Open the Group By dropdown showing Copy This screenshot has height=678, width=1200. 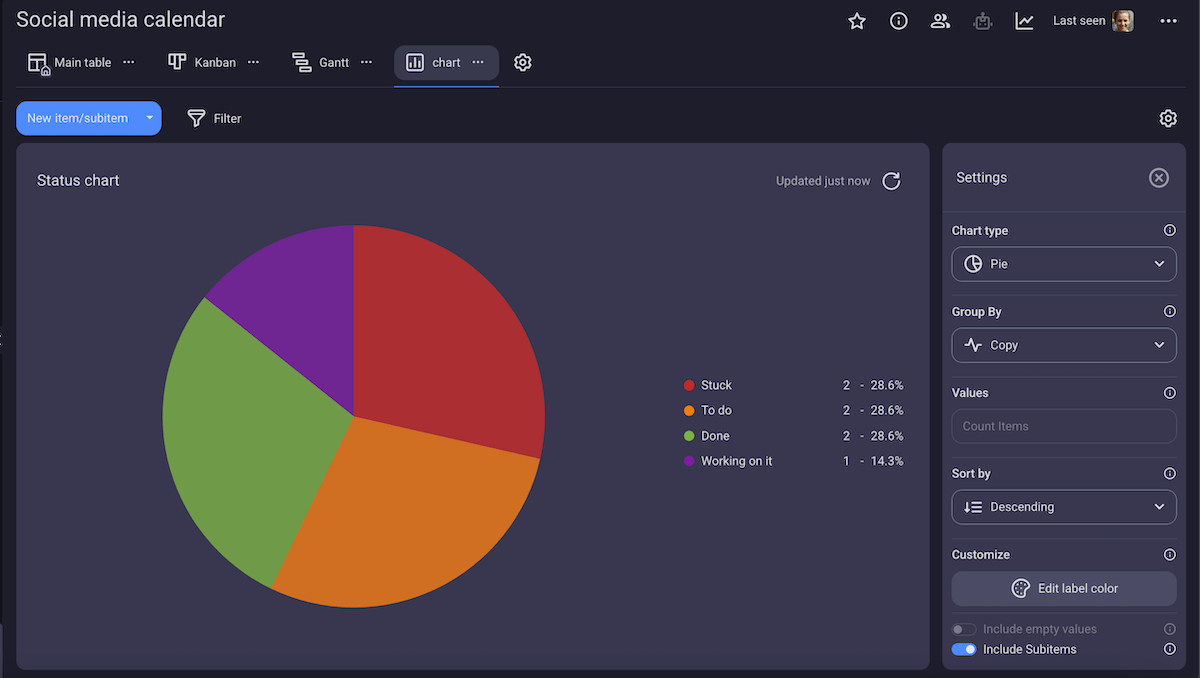1063,345
